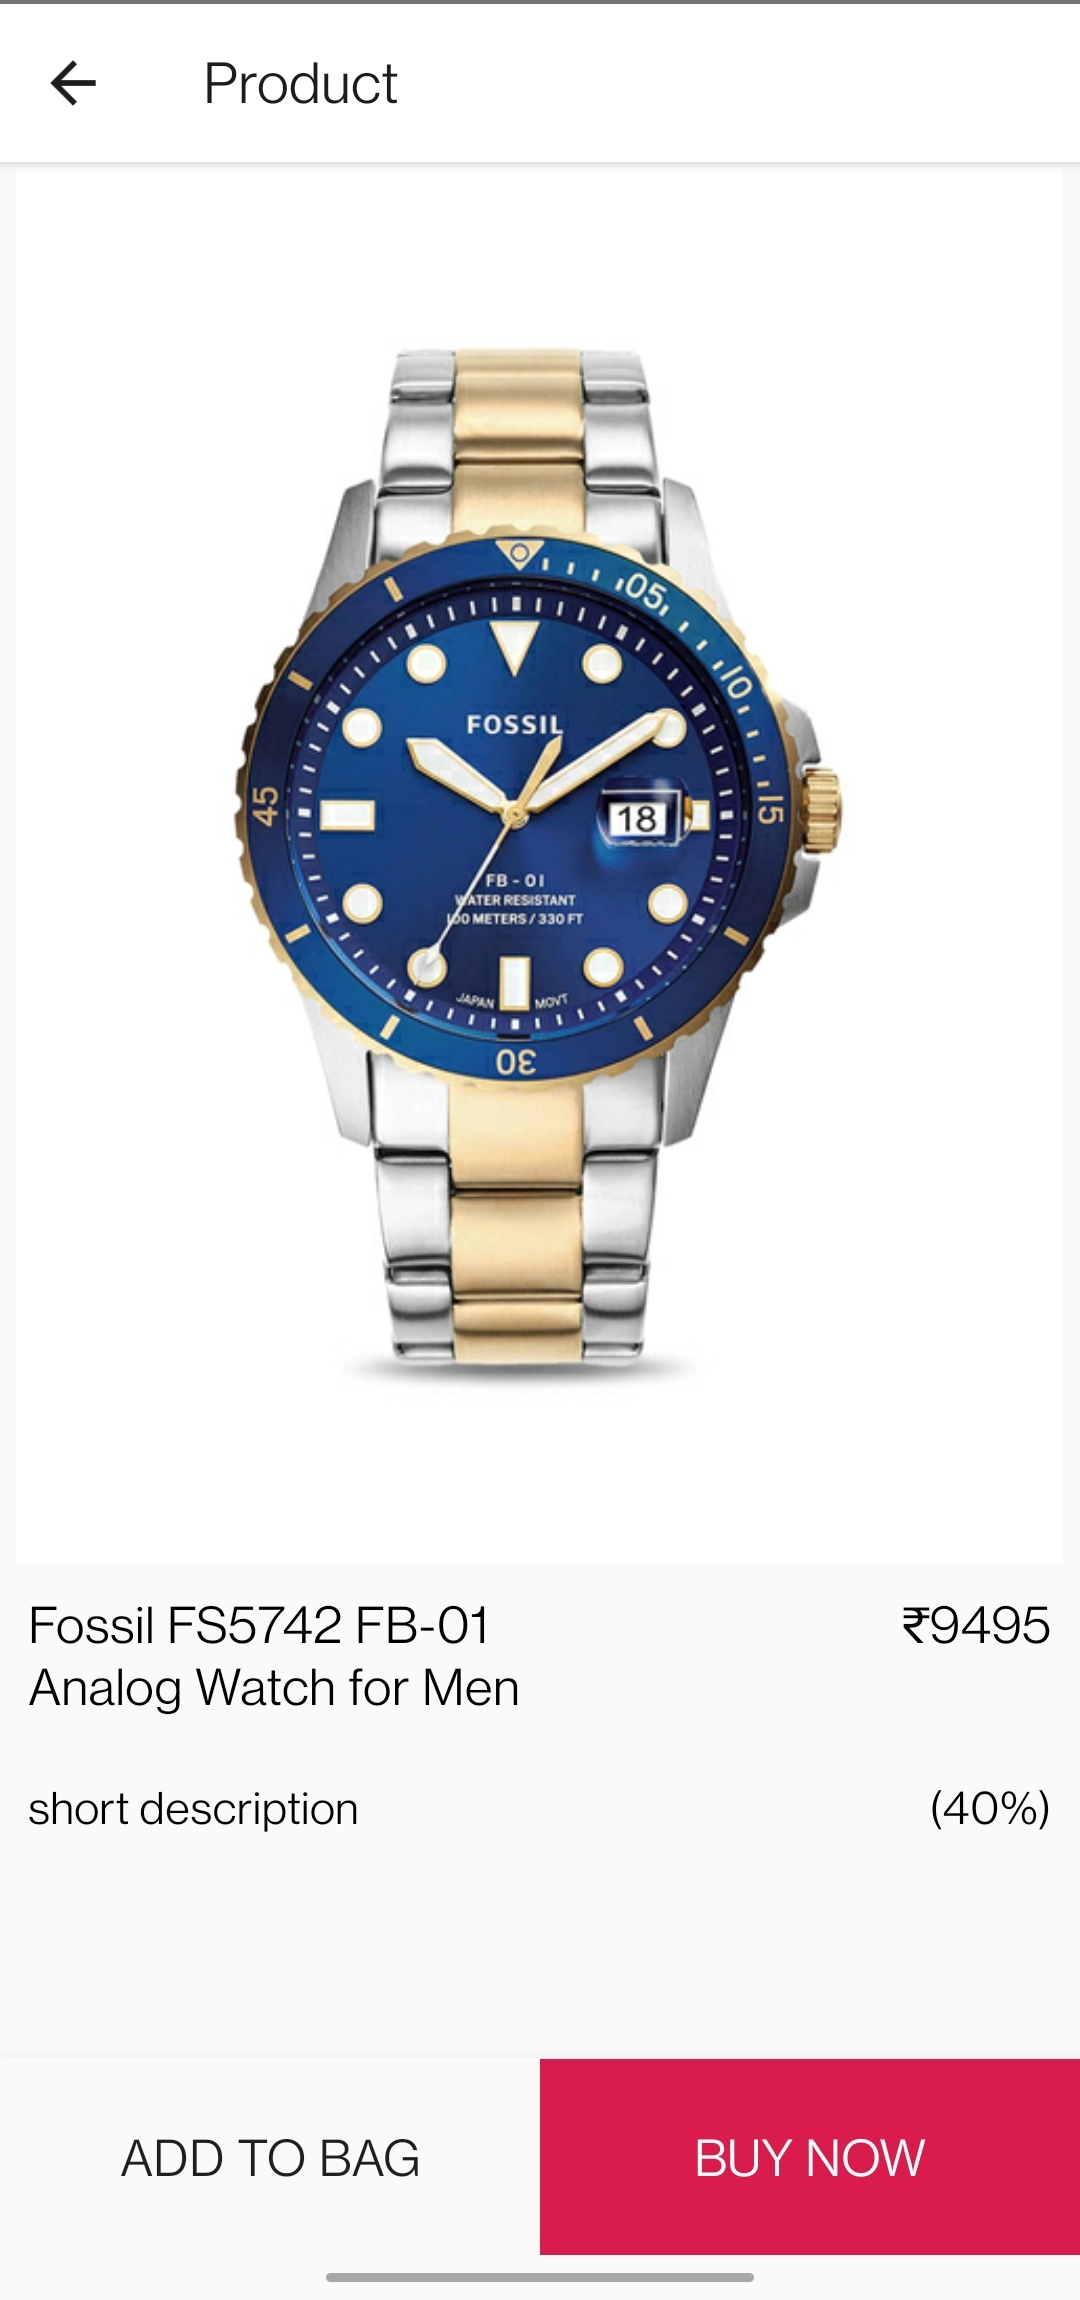
Task: Click the triangle 12 o'clock dial marker
Action: coord(515,646)
